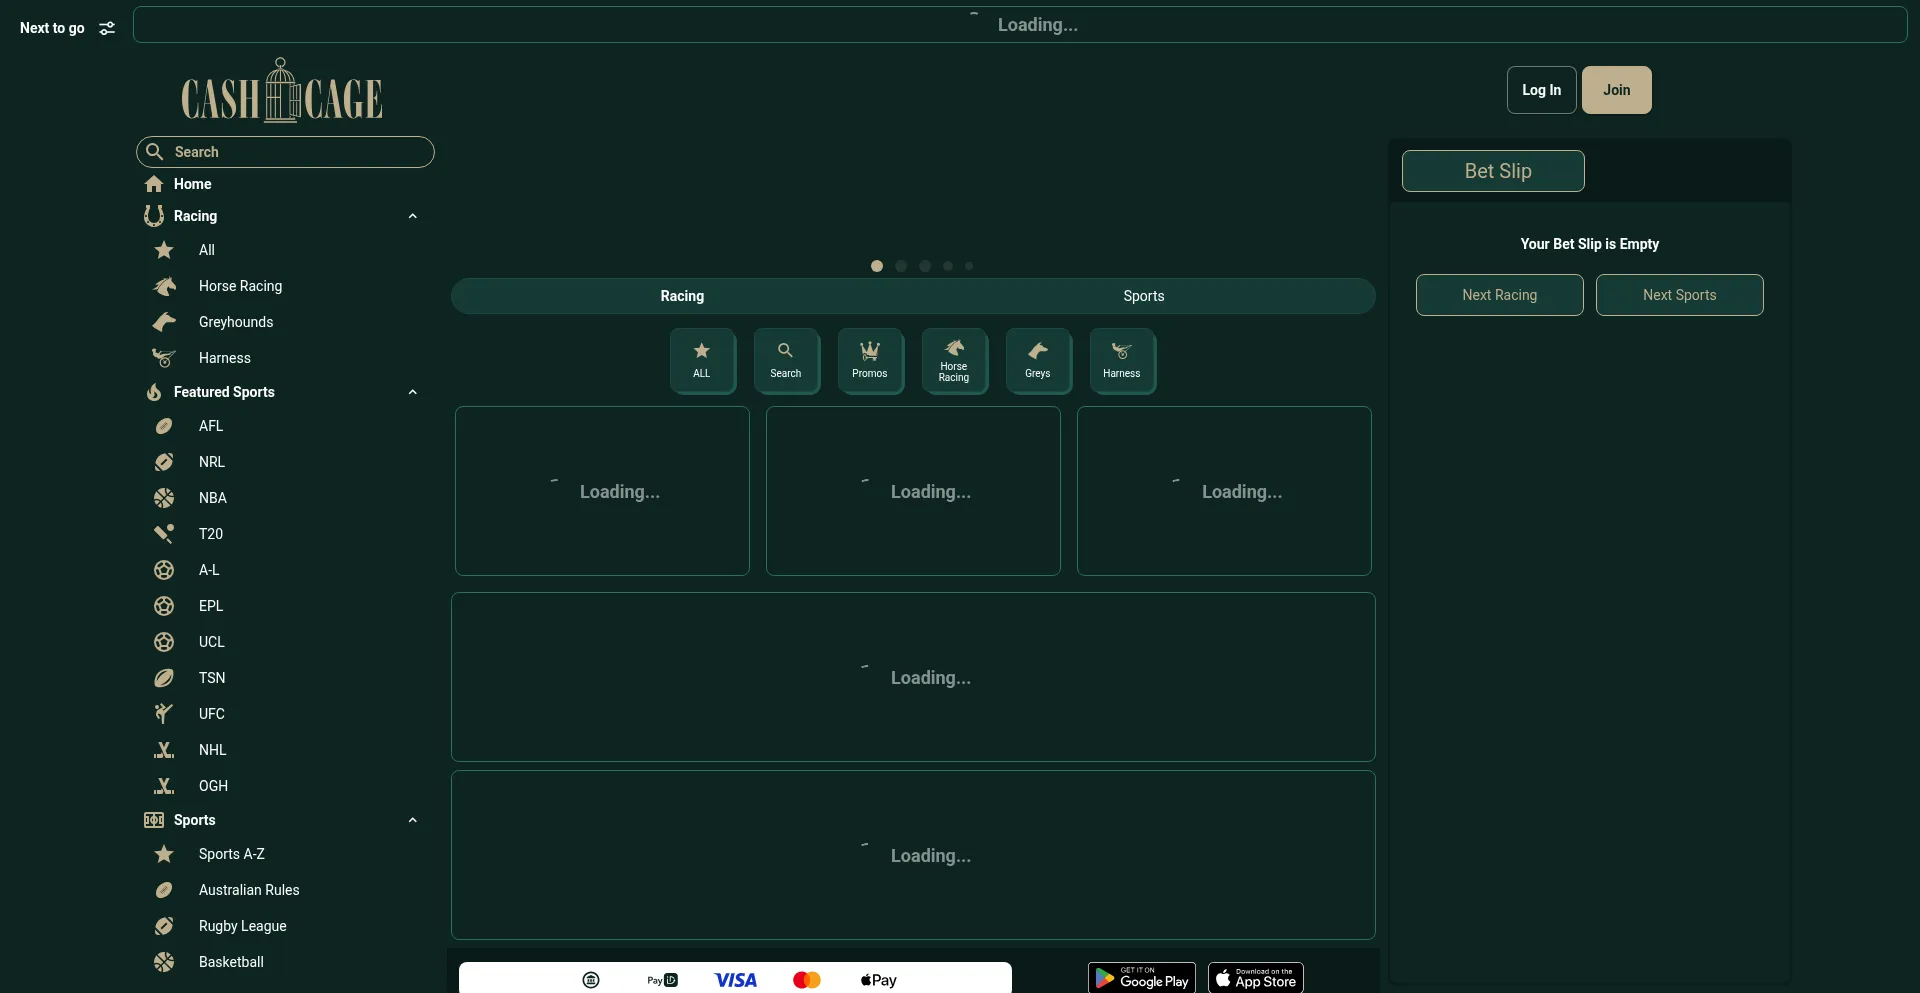
Task: Click the TSN ball icon
Action: pos(164,678)
